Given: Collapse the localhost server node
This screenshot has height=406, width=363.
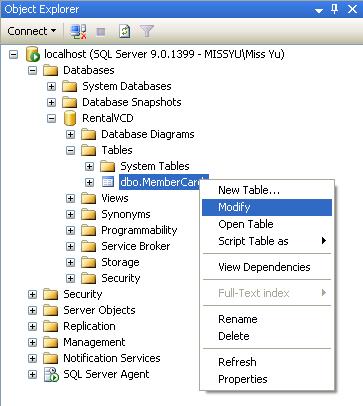Looking at the screenshot, I should click(x=13, y=54).
